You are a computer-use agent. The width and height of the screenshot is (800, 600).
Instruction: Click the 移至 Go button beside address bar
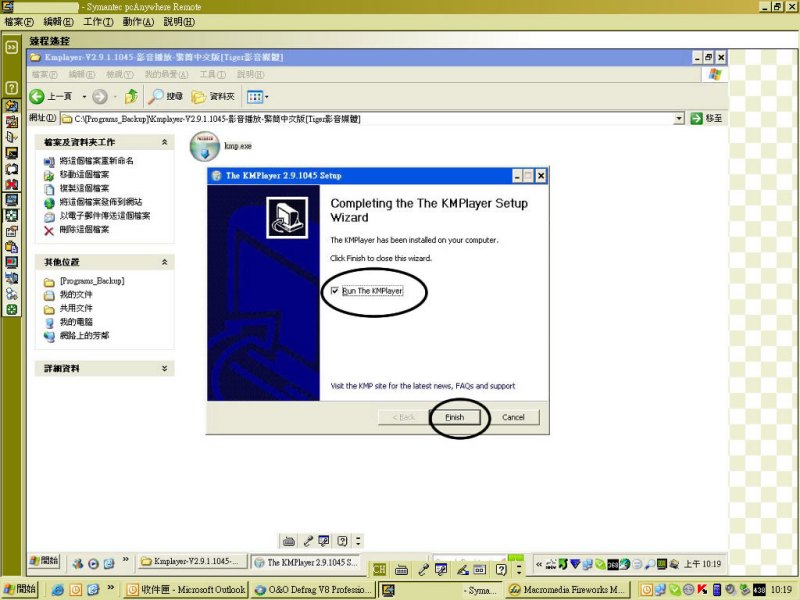click(x=706, y=118)
